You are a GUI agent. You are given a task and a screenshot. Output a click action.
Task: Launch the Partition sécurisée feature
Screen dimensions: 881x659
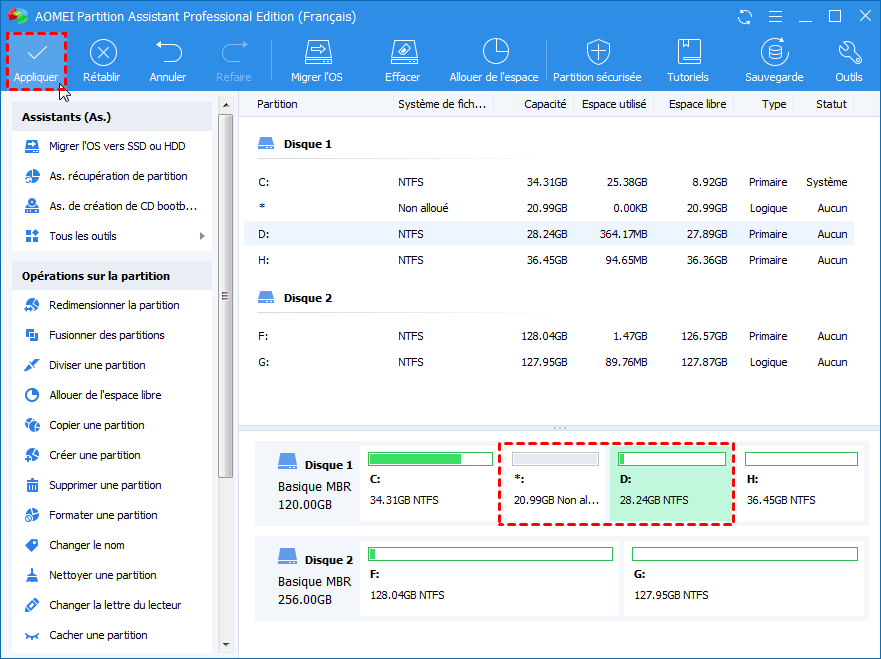pos(597,52)
